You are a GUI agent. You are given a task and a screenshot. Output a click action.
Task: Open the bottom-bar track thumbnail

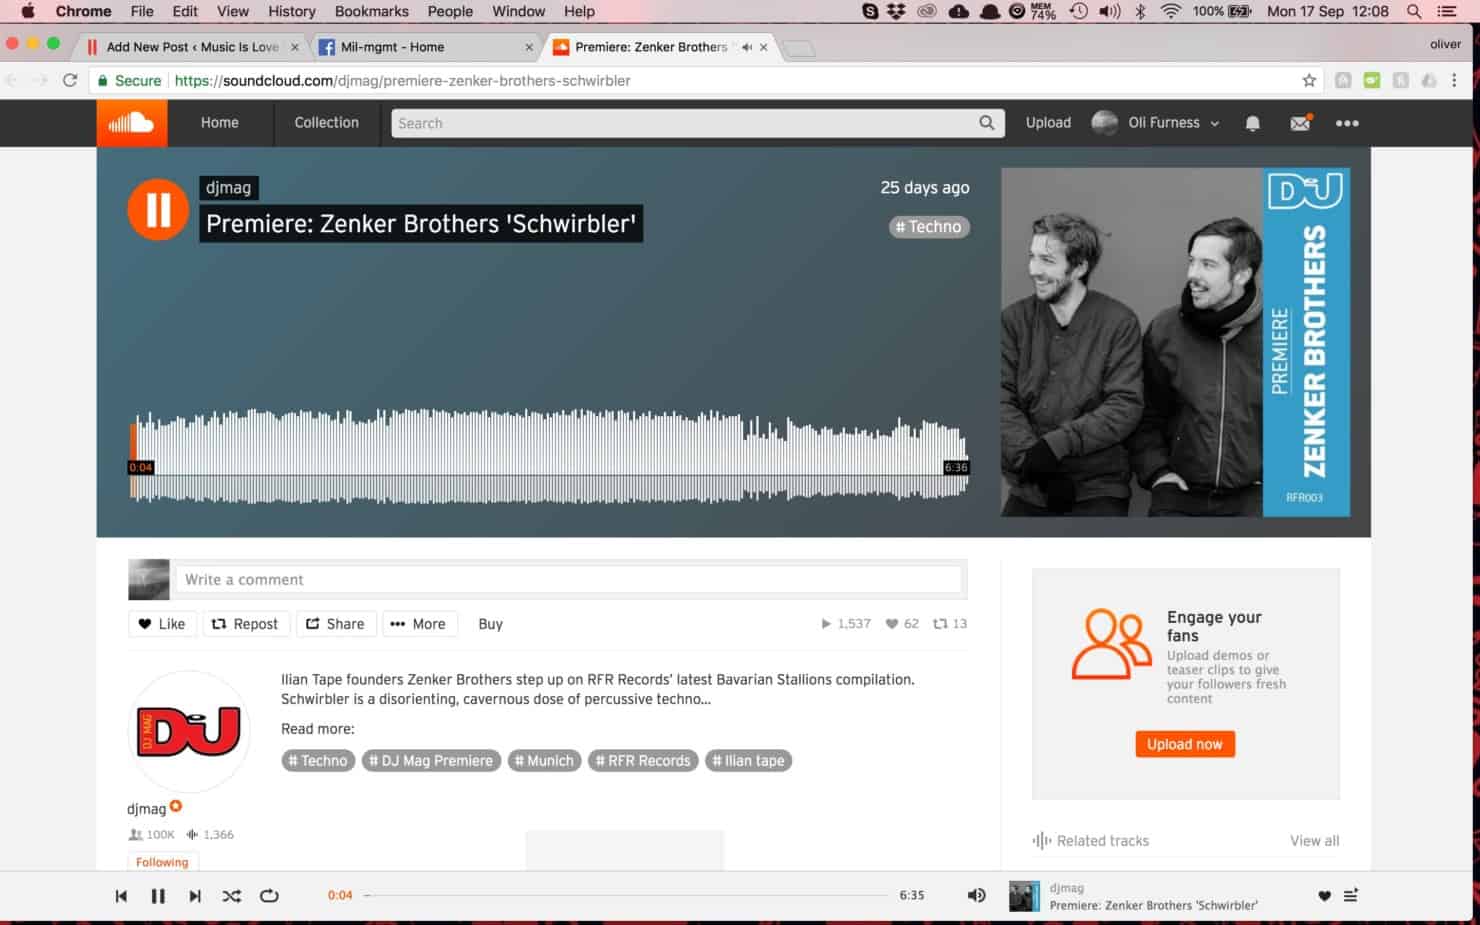(x=1024, y=896)
